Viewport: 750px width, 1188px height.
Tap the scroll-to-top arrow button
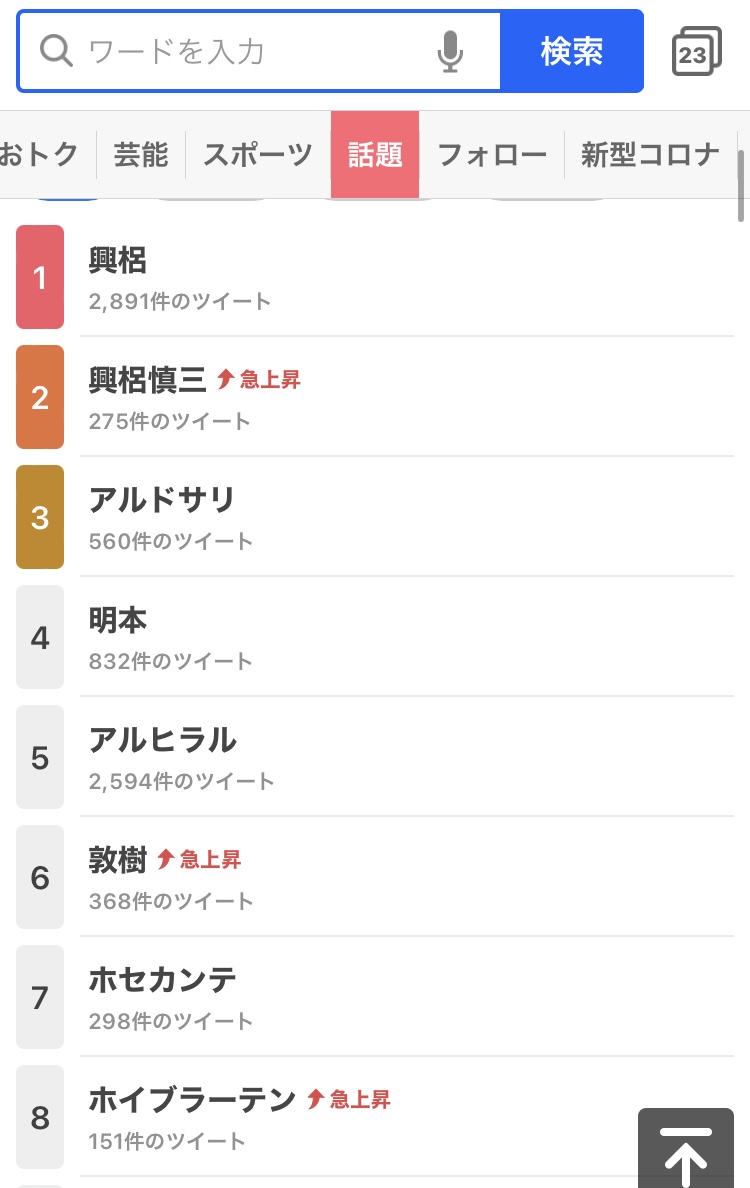tap(686, 1150)
